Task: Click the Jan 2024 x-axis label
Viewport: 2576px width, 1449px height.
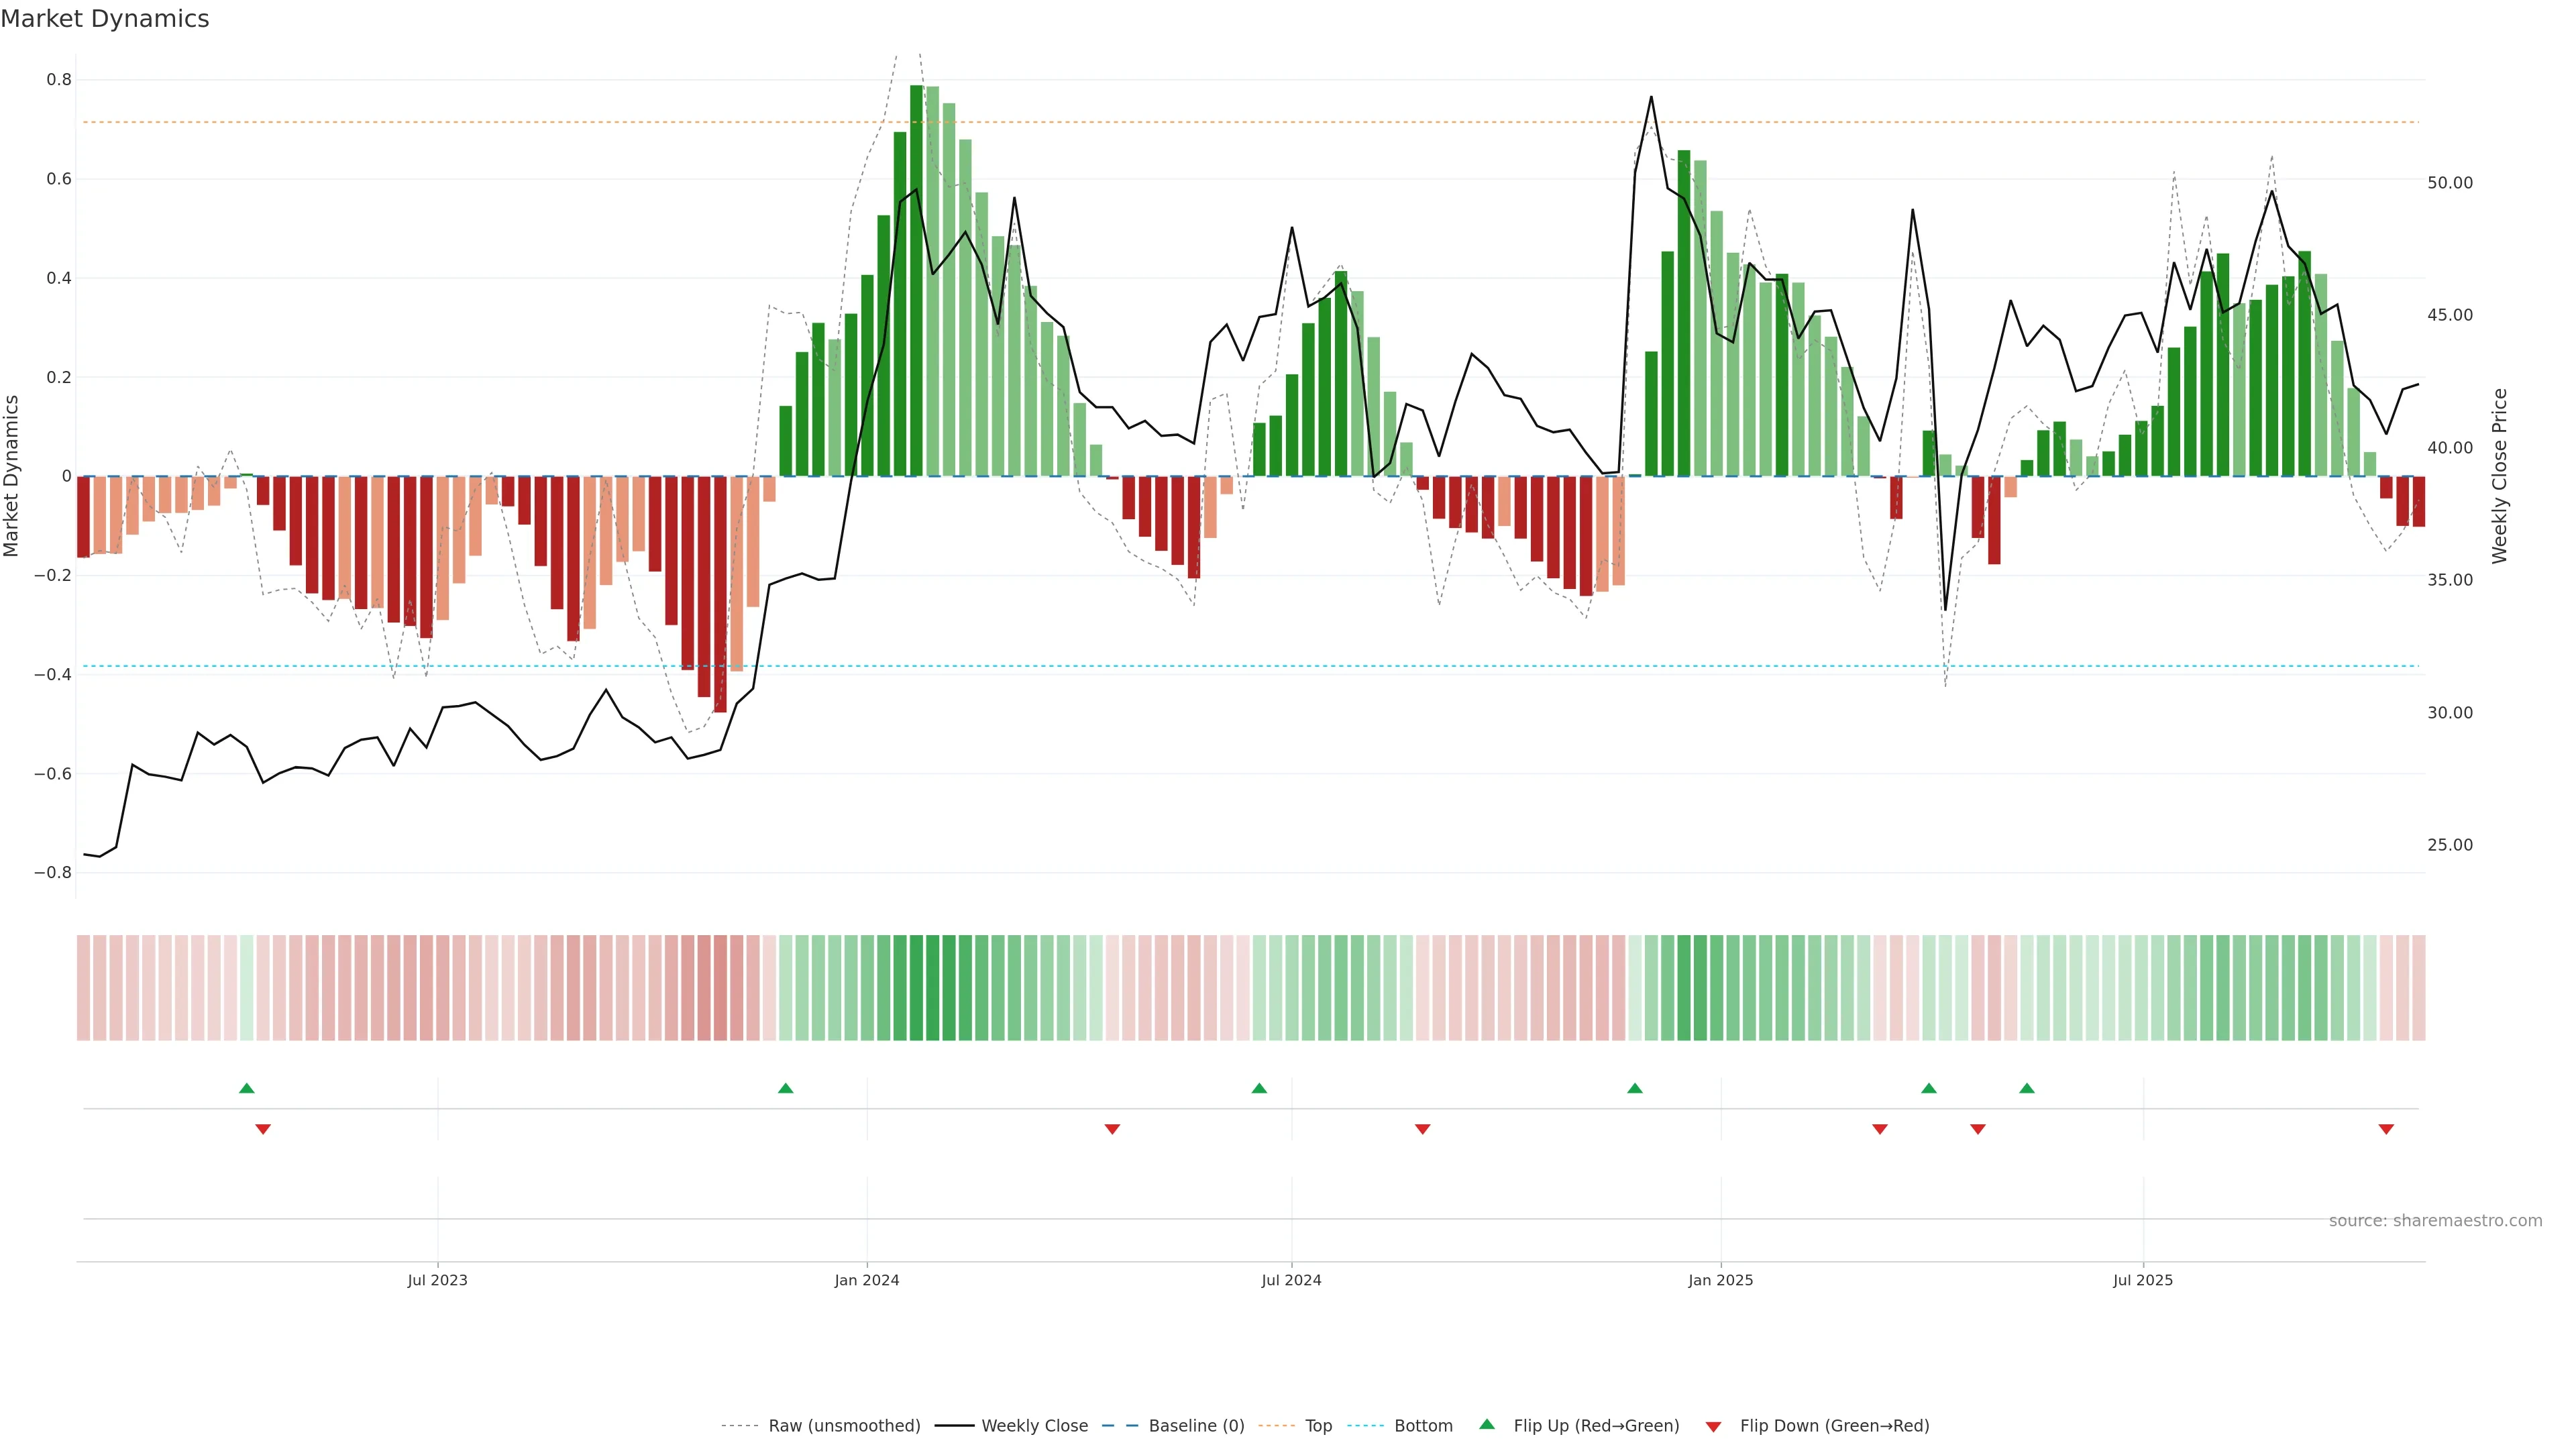Action: coord(867,1280)
